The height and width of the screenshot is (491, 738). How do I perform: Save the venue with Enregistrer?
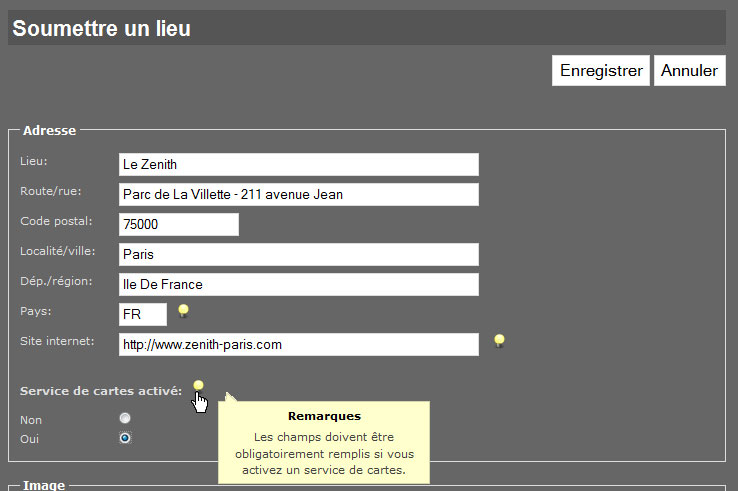click(x=601, y=71)
